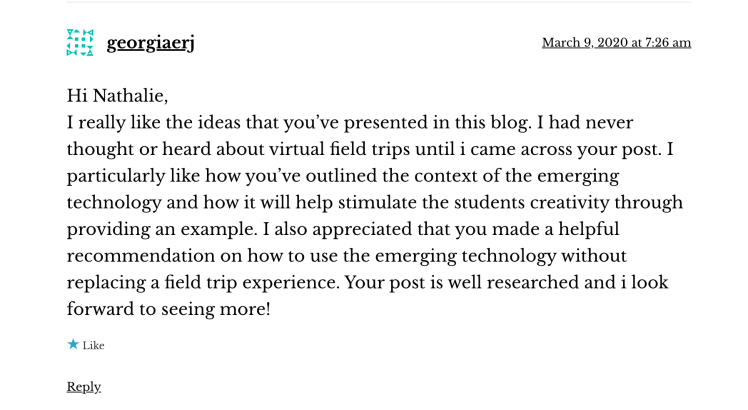Click the word "Nathalie" in the greeting
The image size is (748, 410).
pos(136,96)
